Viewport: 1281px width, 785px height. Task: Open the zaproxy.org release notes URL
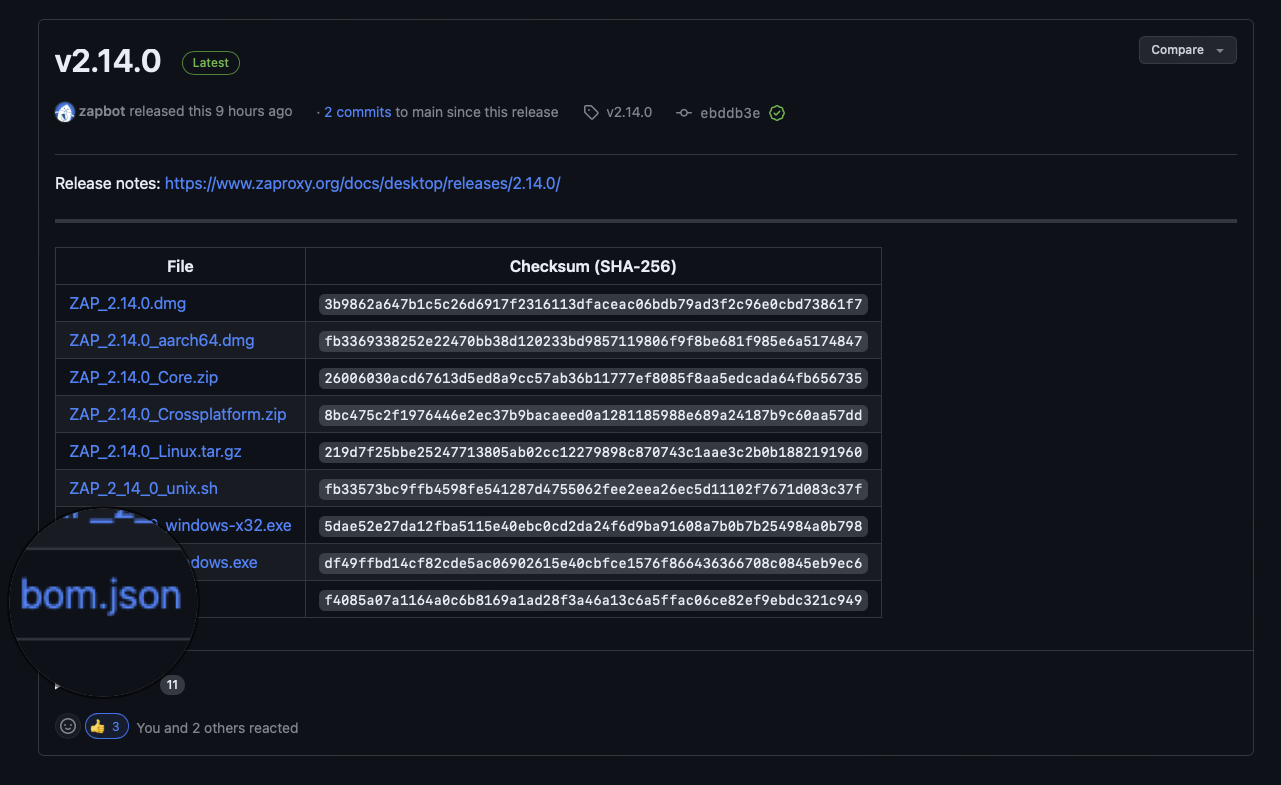point(362,184)
